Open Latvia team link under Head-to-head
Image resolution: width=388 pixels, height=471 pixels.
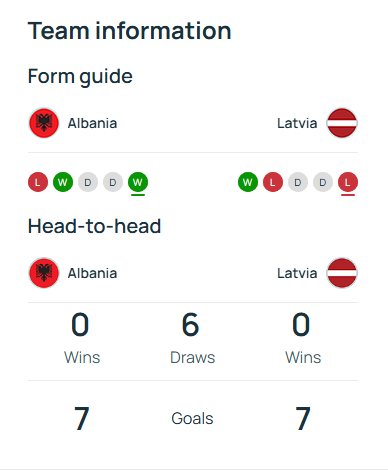point(297,273)
